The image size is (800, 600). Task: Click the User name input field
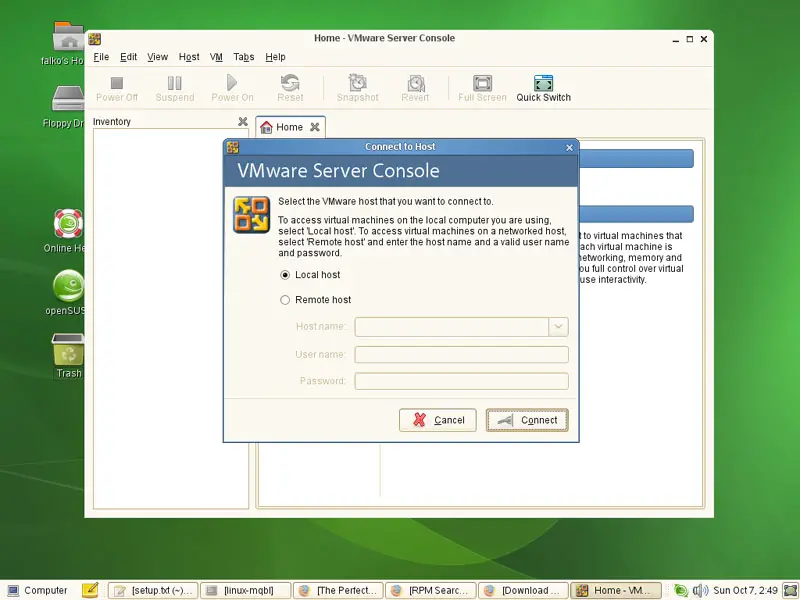click(x=461, y=354)
